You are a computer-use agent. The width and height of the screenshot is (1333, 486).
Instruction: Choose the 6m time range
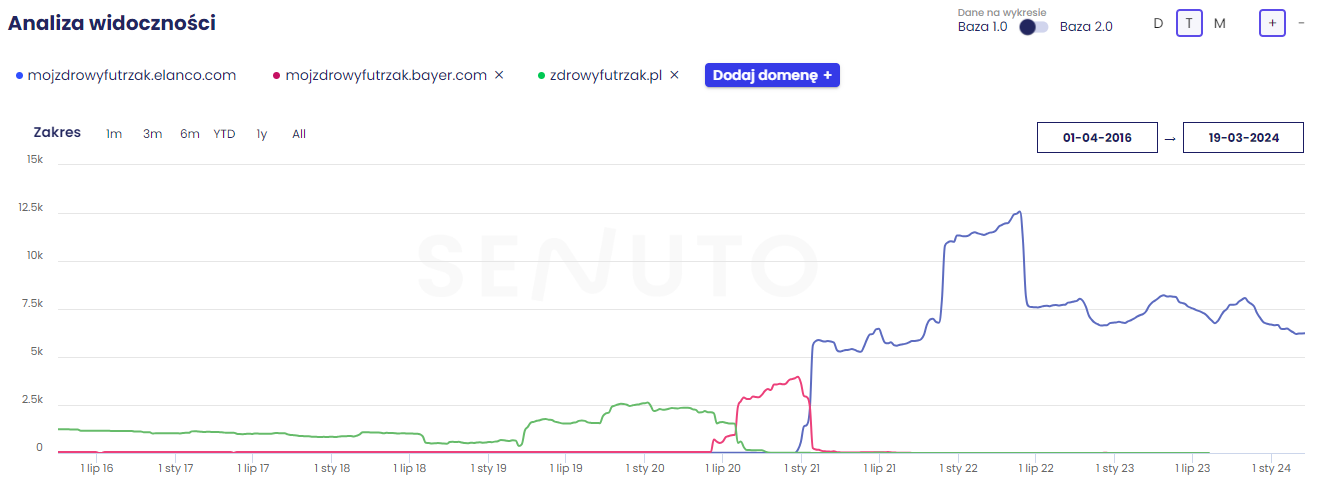190,134
